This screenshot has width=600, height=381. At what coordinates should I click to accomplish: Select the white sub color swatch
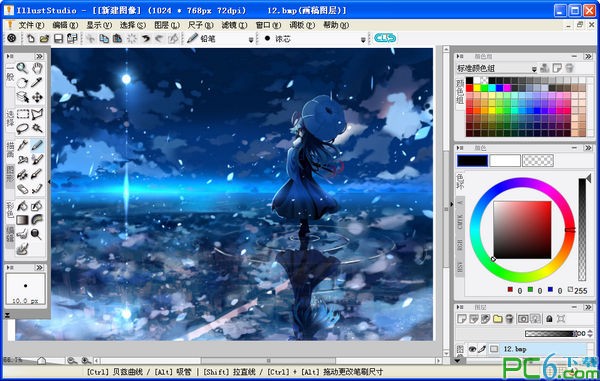[x=505, y=160]
